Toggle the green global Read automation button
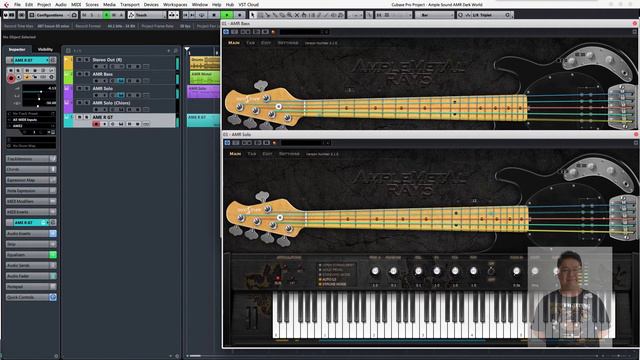The width and height of the screenshot is (640, 360). point(106,15)
